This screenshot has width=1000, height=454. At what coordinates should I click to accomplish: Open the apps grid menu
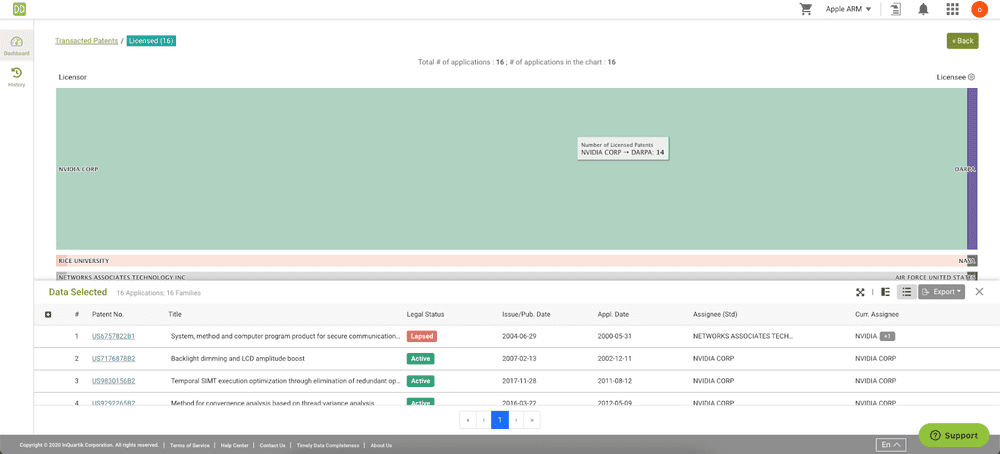pyautogui.click(x=952, y=9)
